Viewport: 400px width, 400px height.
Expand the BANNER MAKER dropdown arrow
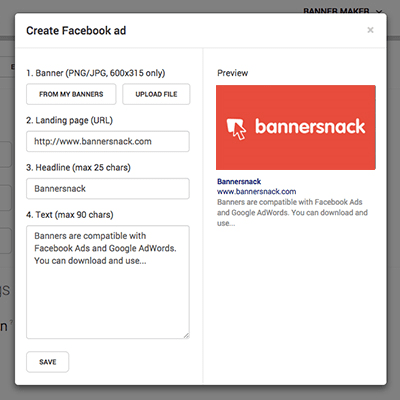pos(379,11)
